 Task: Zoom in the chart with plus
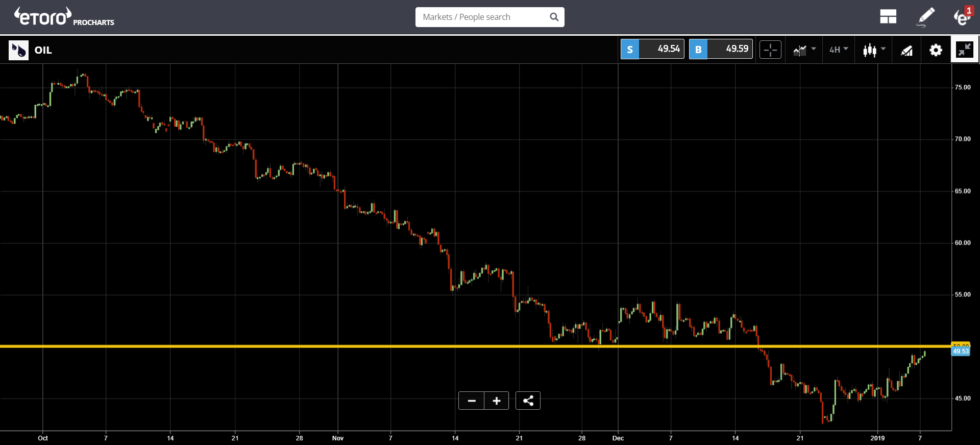coord(496,401)
